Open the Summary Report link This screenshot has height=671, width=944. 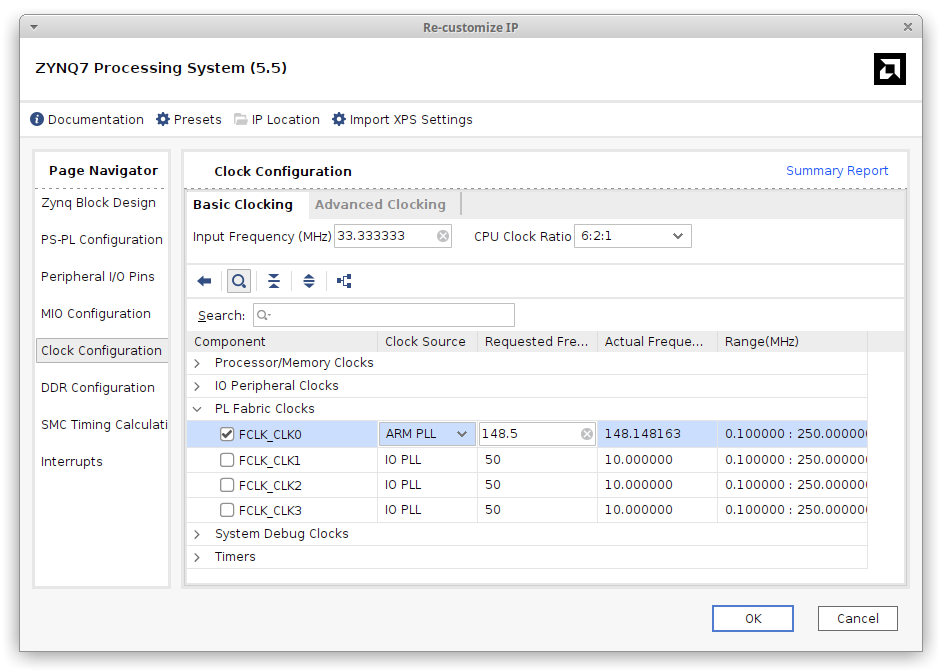[x=836, y=171]
